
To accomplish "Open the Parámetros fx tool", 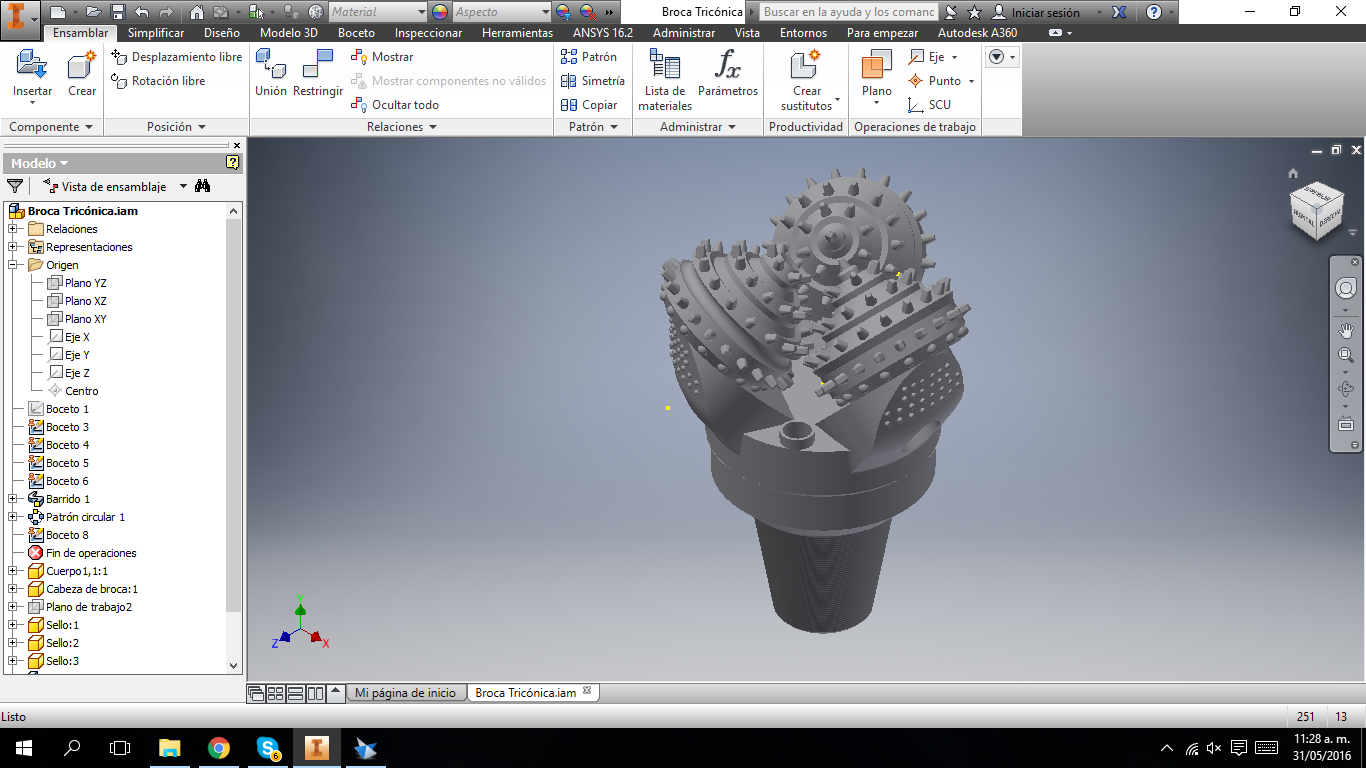I will tap(728, 68).
